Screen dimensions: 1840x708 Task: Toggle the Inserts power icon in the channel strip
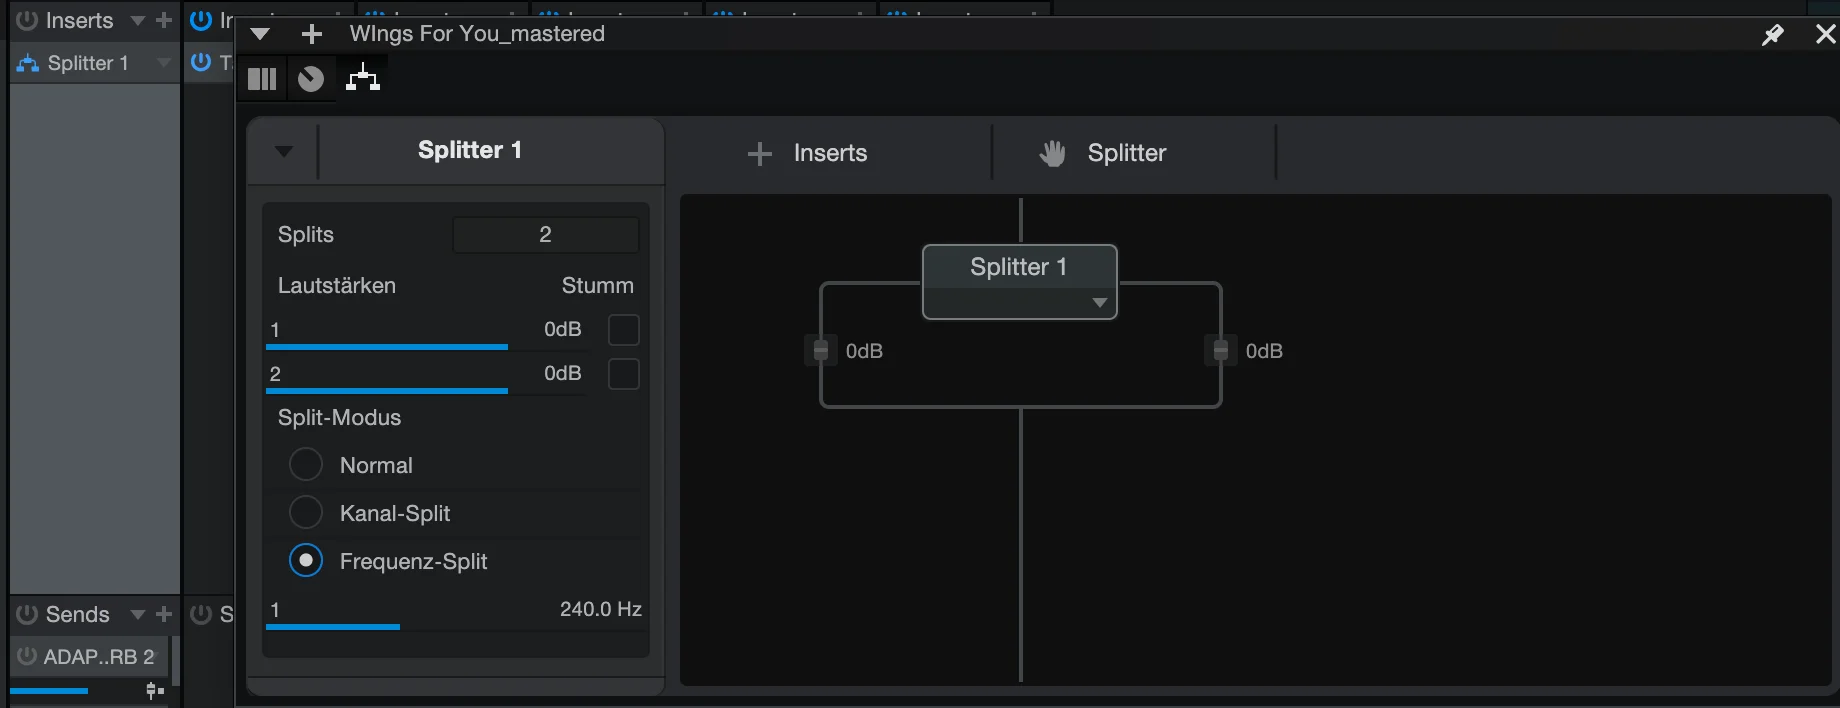pyautogui.click(x=27, y=20)
